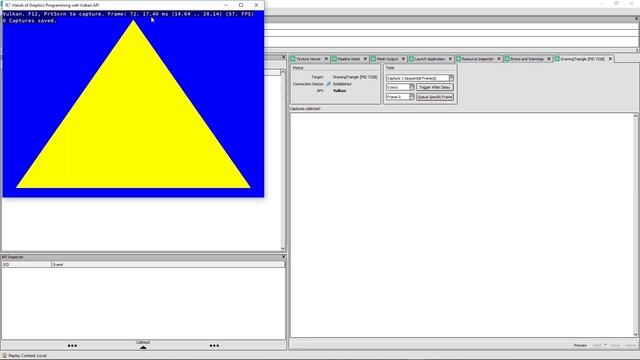This screenshot has width=640, height=360.
Task: Click the right dots handle beside Callstack
Action: click(x=214, y=346)
